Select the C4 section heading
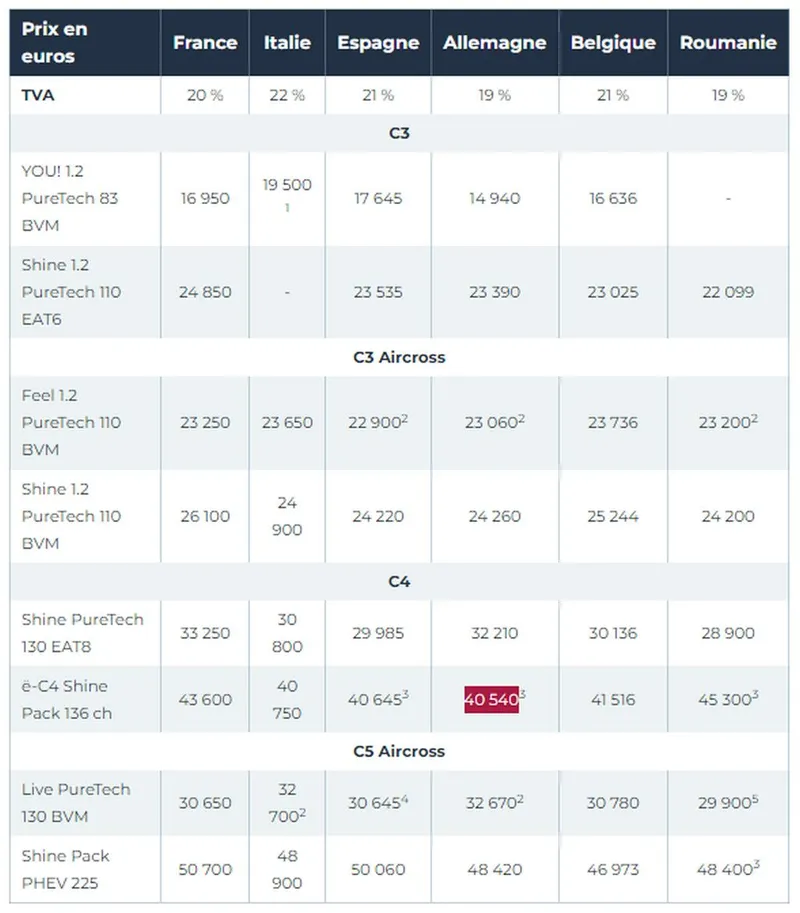Screen dimensions: 800x913 (399, 581)
